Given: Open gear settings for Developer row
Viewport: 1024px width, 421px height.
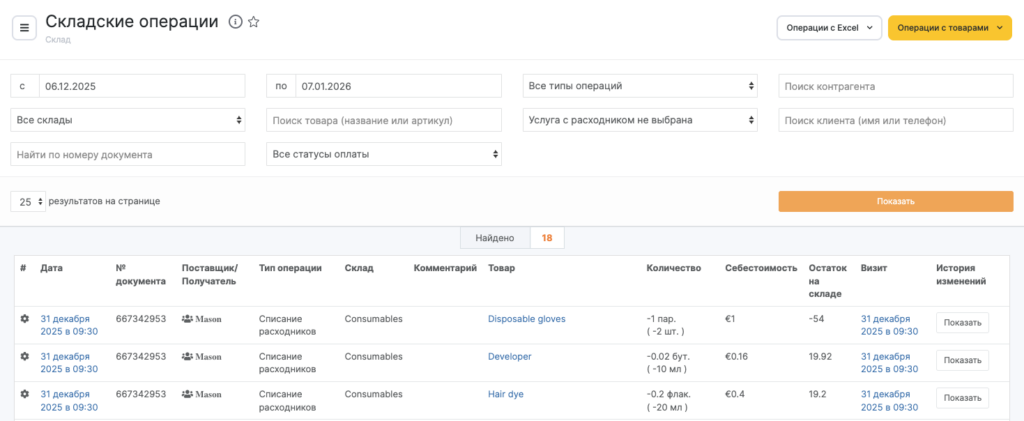Looking at the screenshot, I should tap(25, 356).
